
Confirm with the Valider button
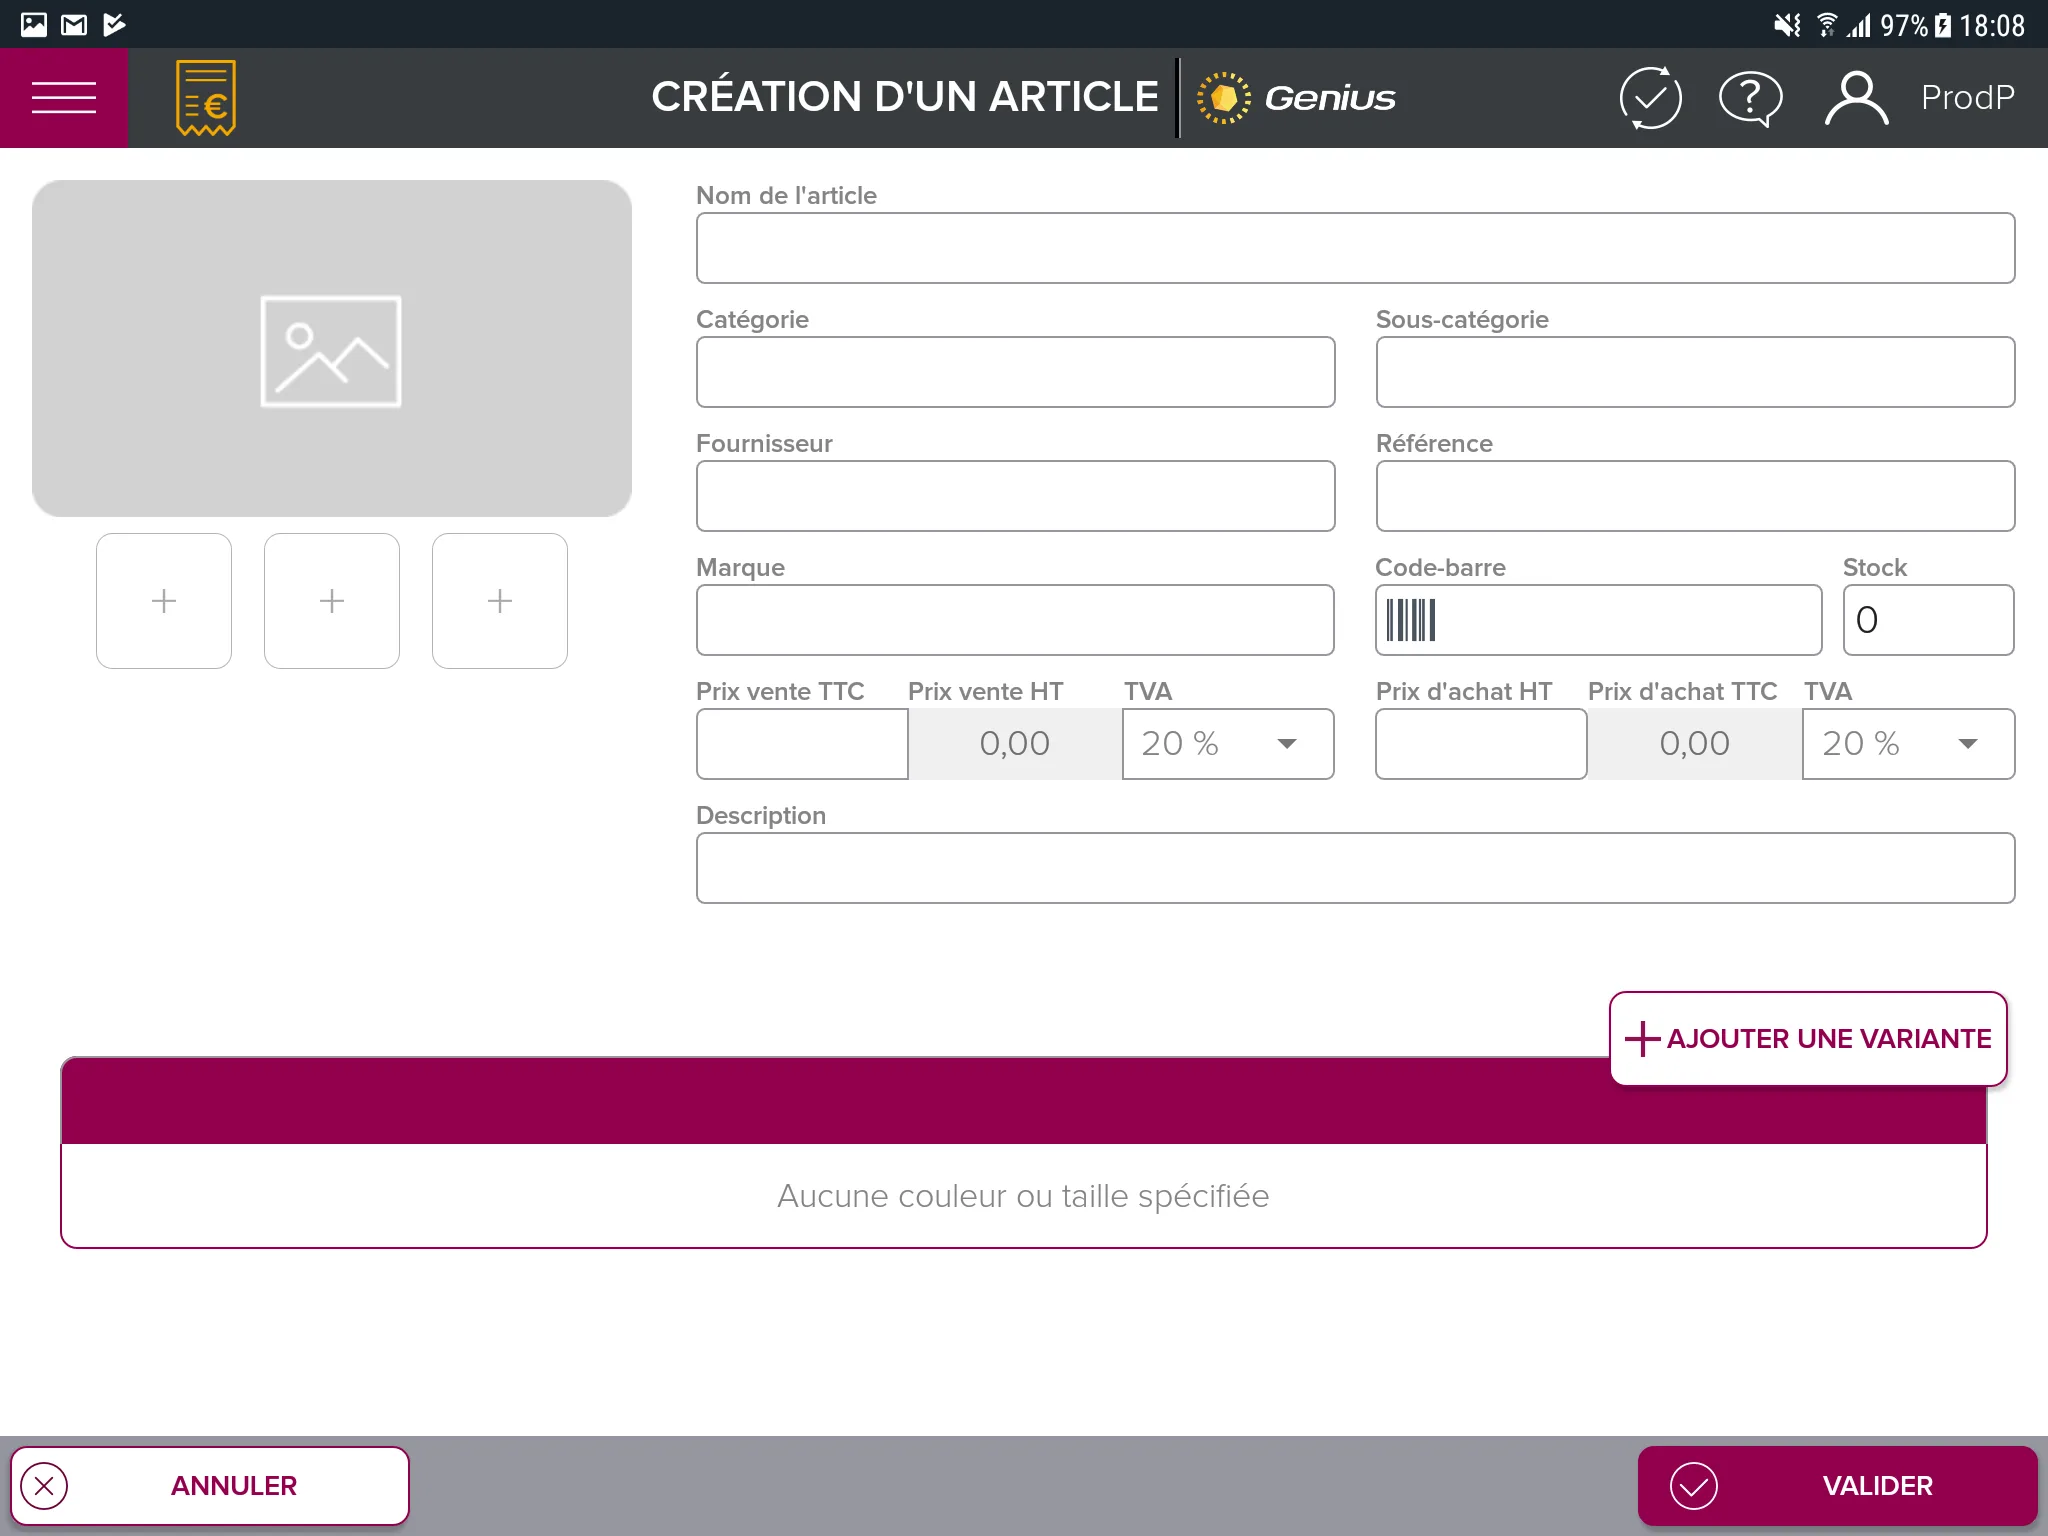pyautogui.click(x=1837, y=1486)
